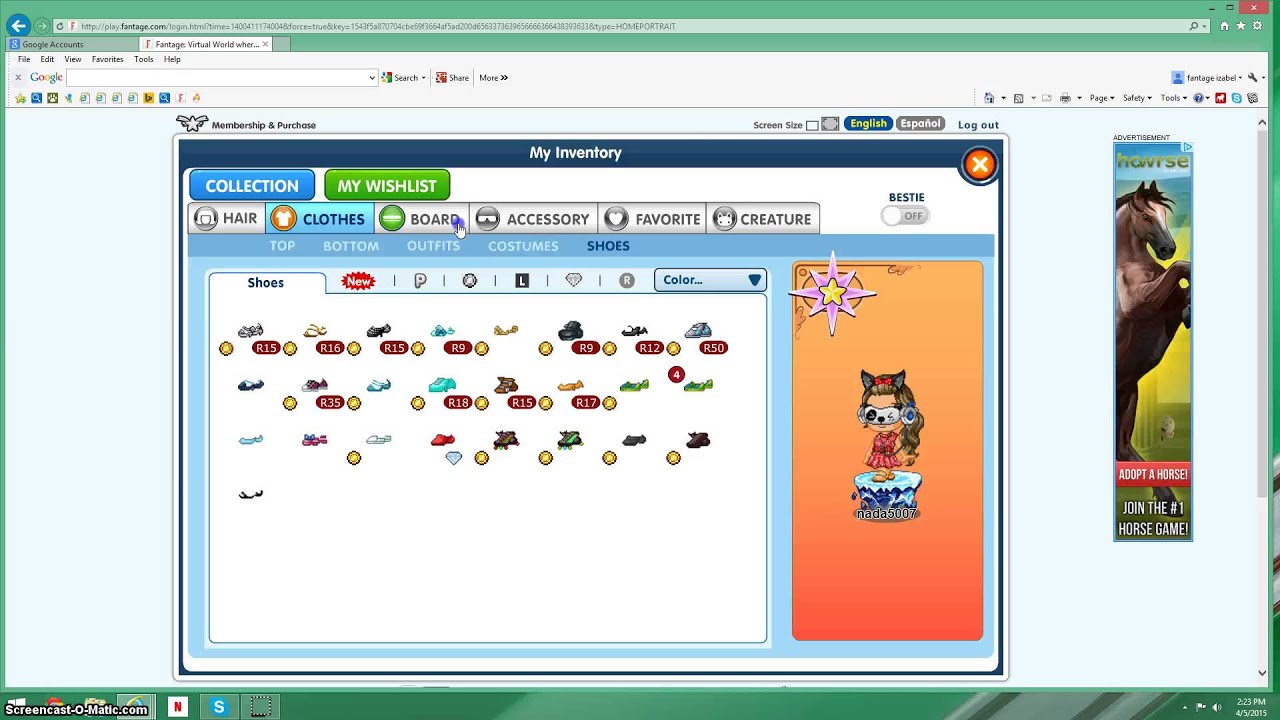1280x720 pixels.
Task: Click in the browser address bar
Action: click(620, 26)
